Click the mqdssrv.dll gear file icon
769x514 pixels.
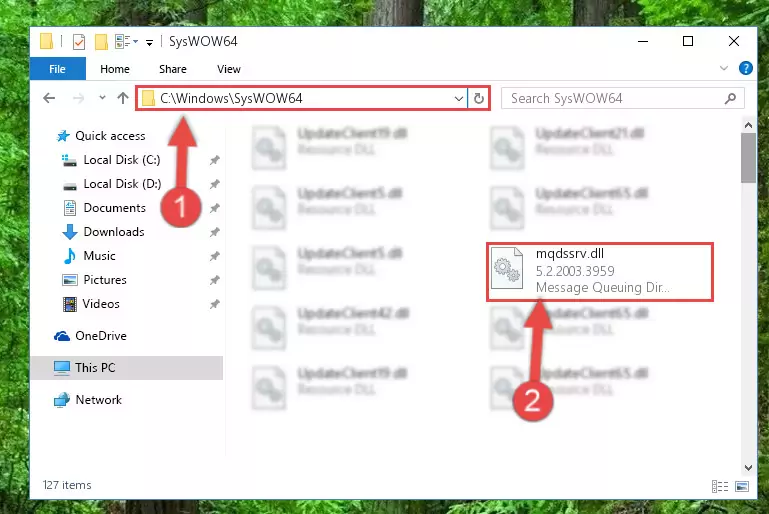click(x=507, y=268)
